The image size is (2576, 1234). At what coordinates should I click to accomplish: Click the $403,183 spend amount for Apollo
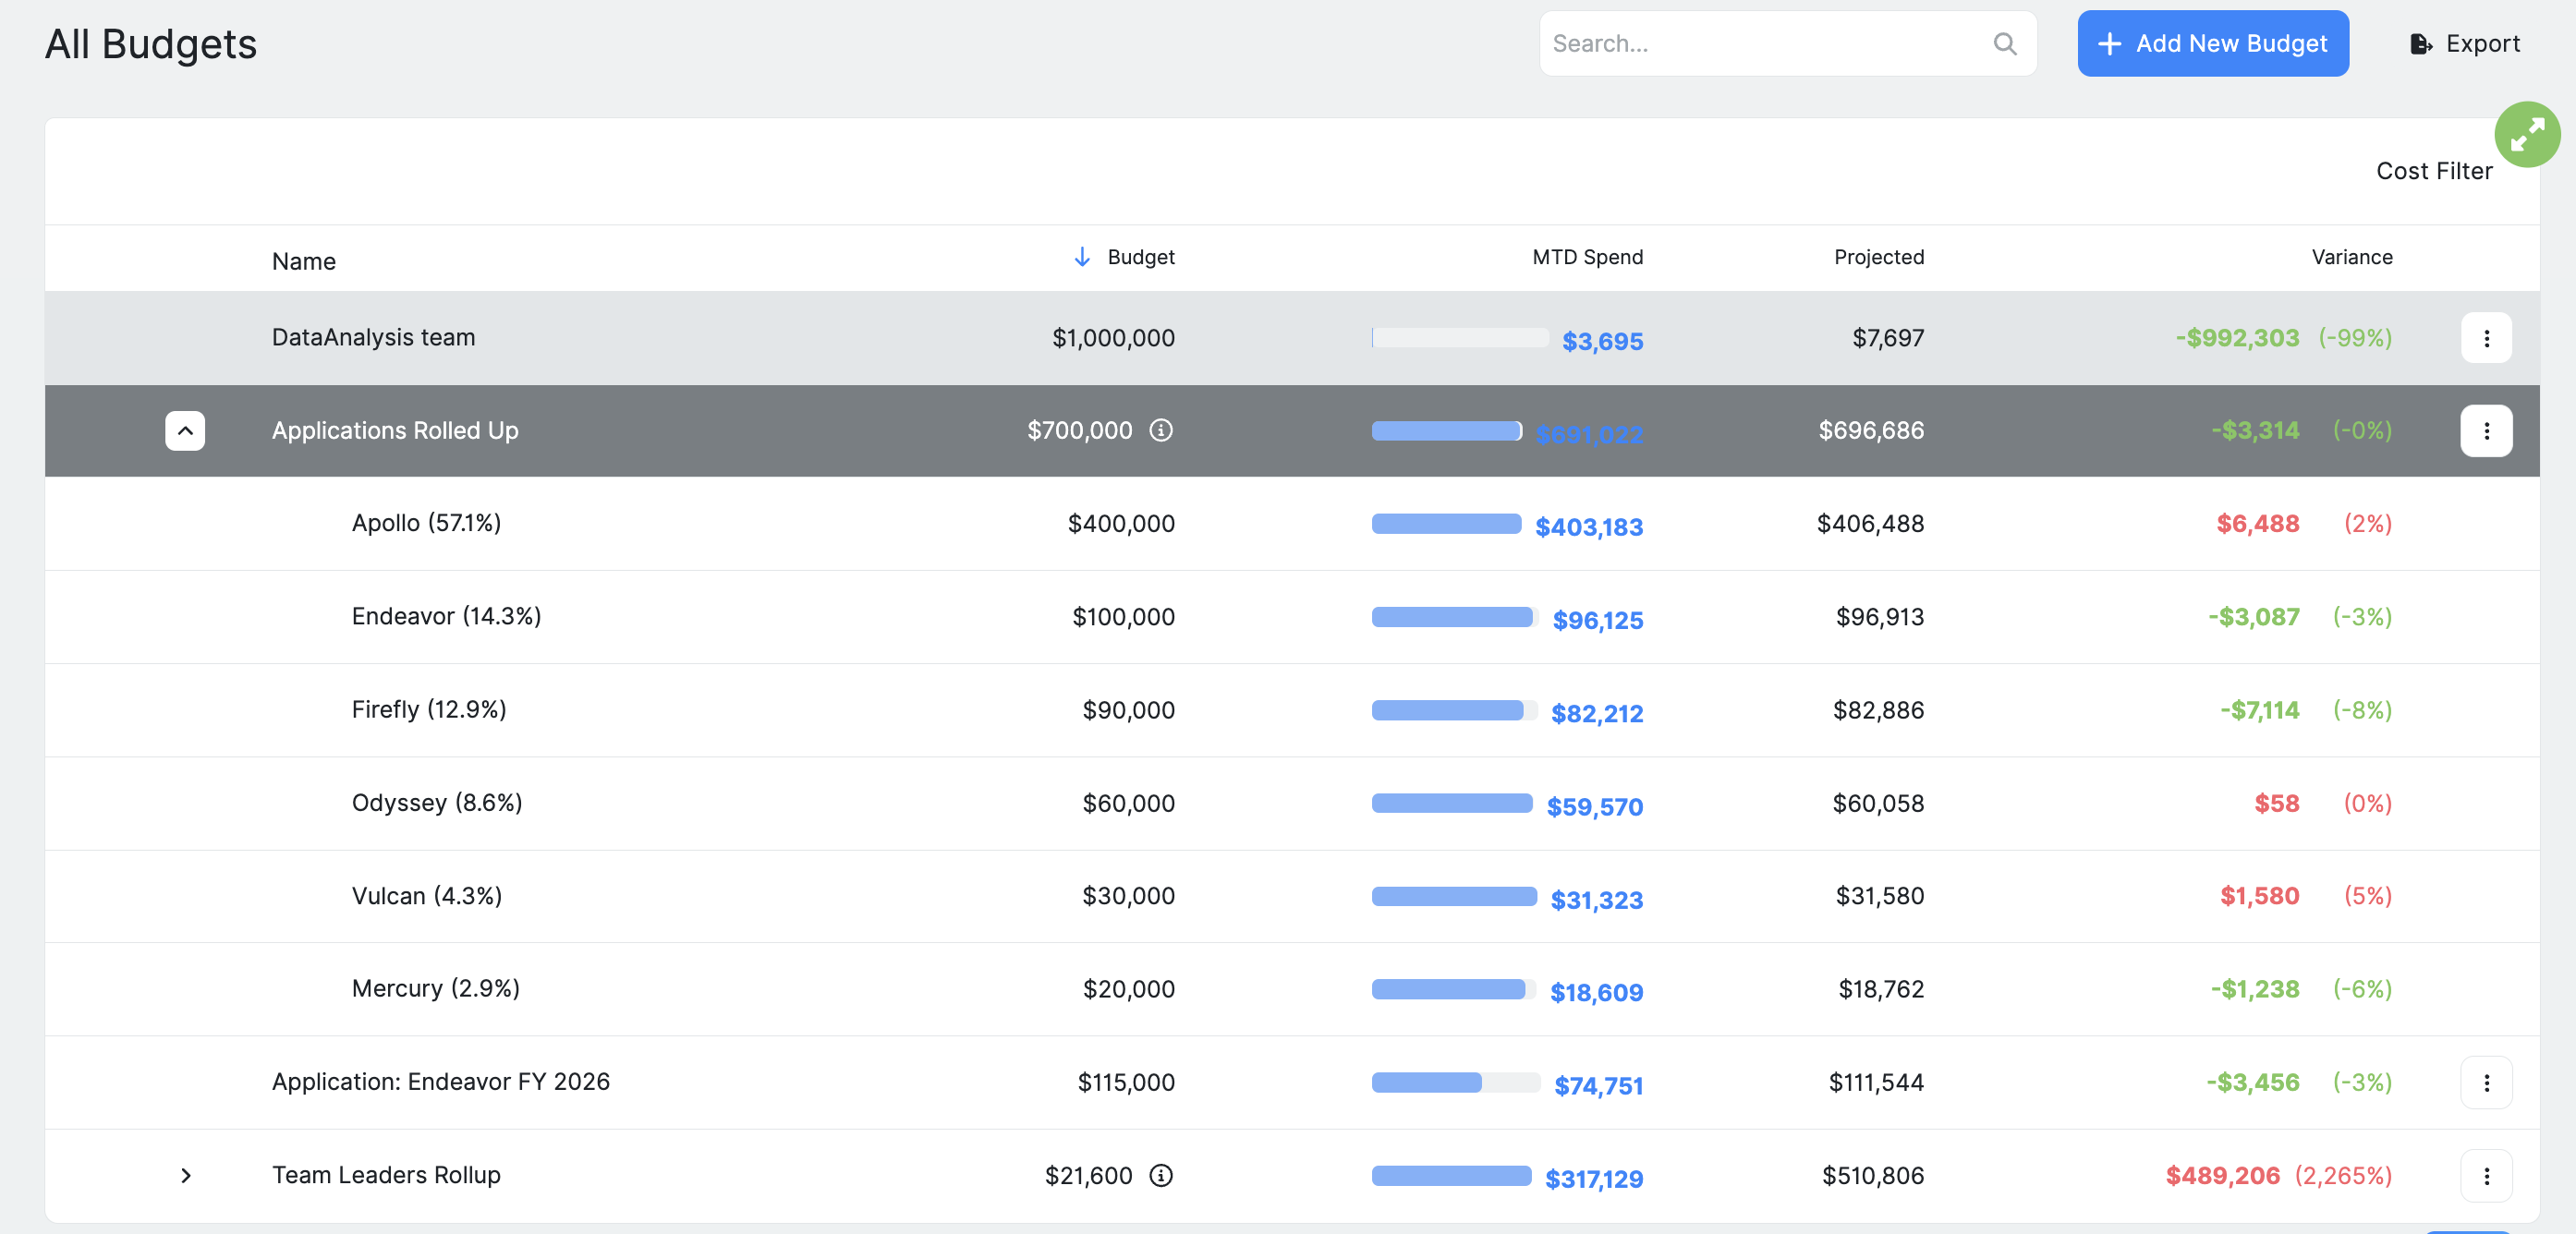pyautogui.click(x=1588, y=527)
